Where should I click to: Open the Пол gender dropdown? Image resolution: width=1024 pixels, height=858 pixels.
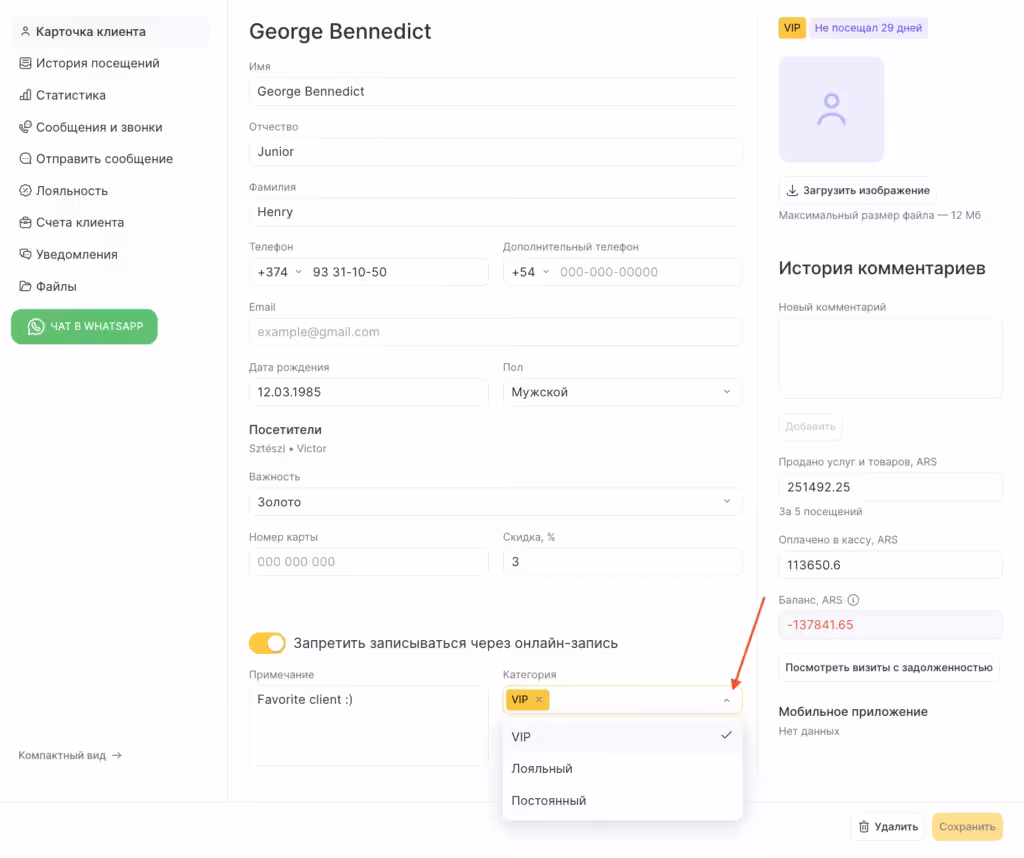[x=622, y=392]
